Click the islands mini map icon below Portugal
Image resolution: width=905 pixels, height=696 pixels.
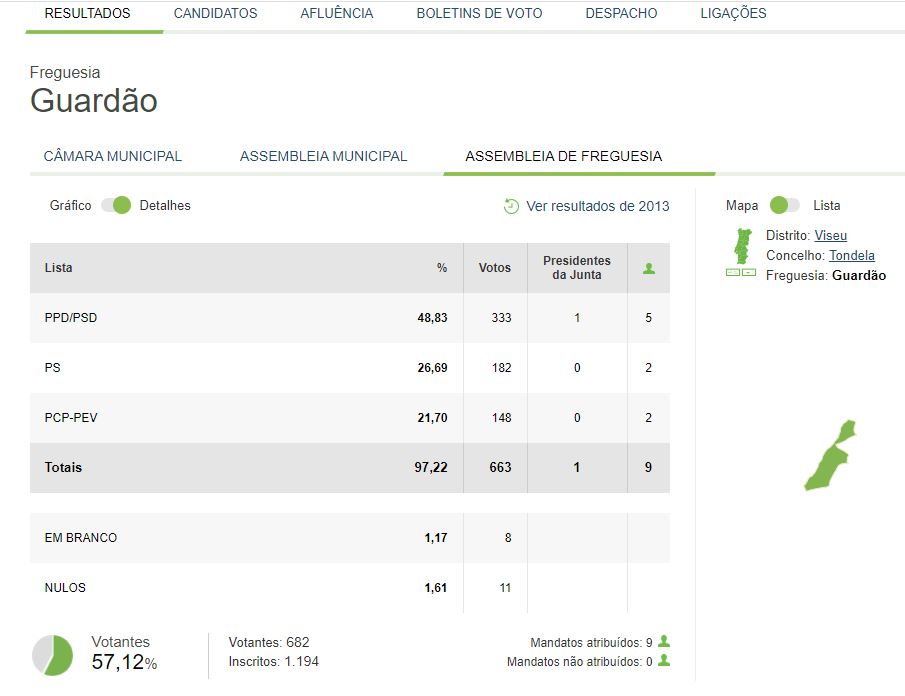click(x=741, y=272)
